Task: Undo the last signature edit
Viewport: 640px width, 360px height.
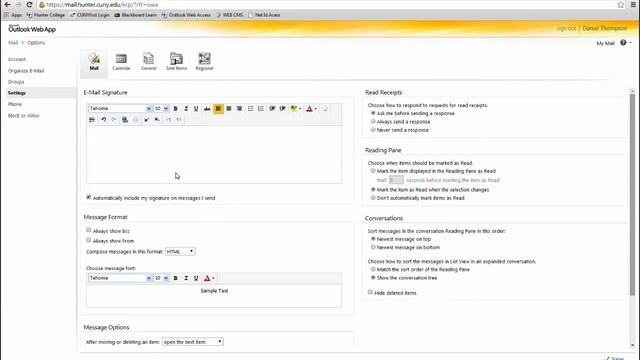Action: tap(104, 120)
